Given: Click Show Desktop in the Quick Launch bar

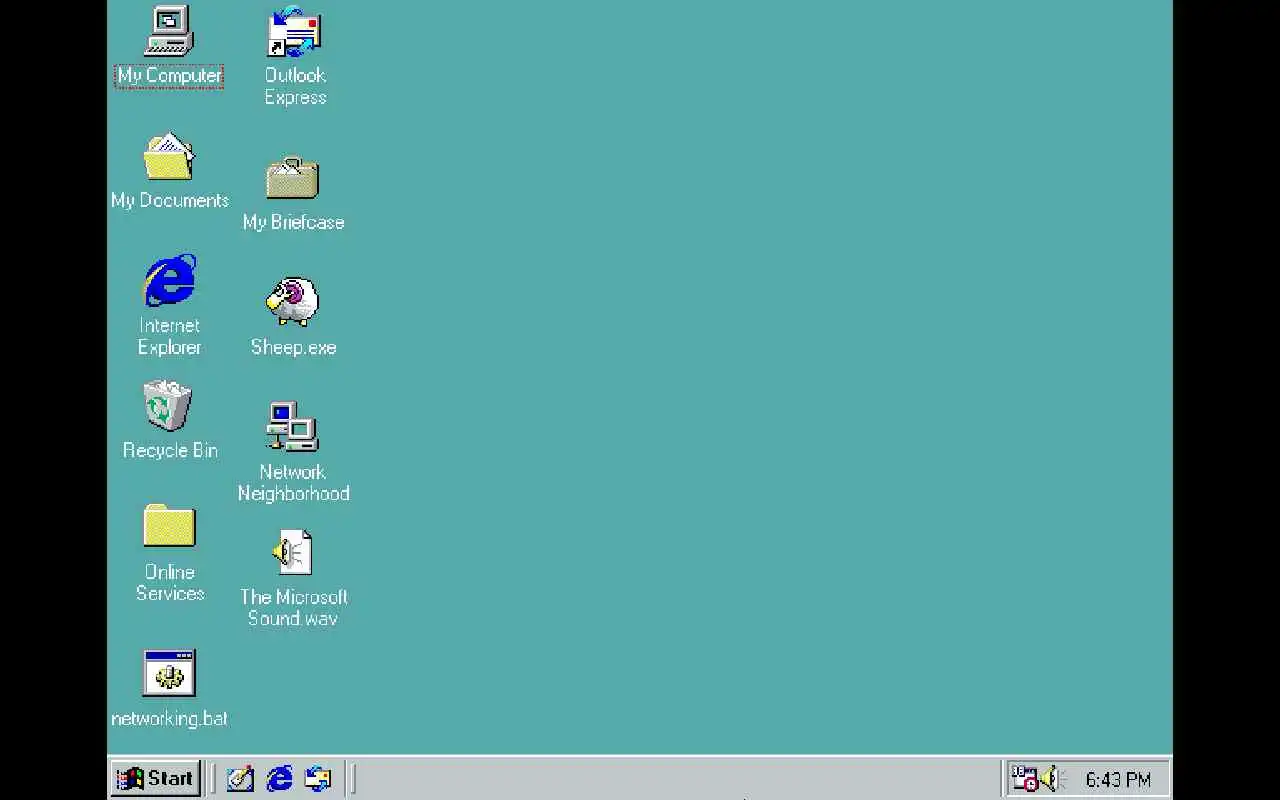Looking at the screenshot, I should 240,779.
